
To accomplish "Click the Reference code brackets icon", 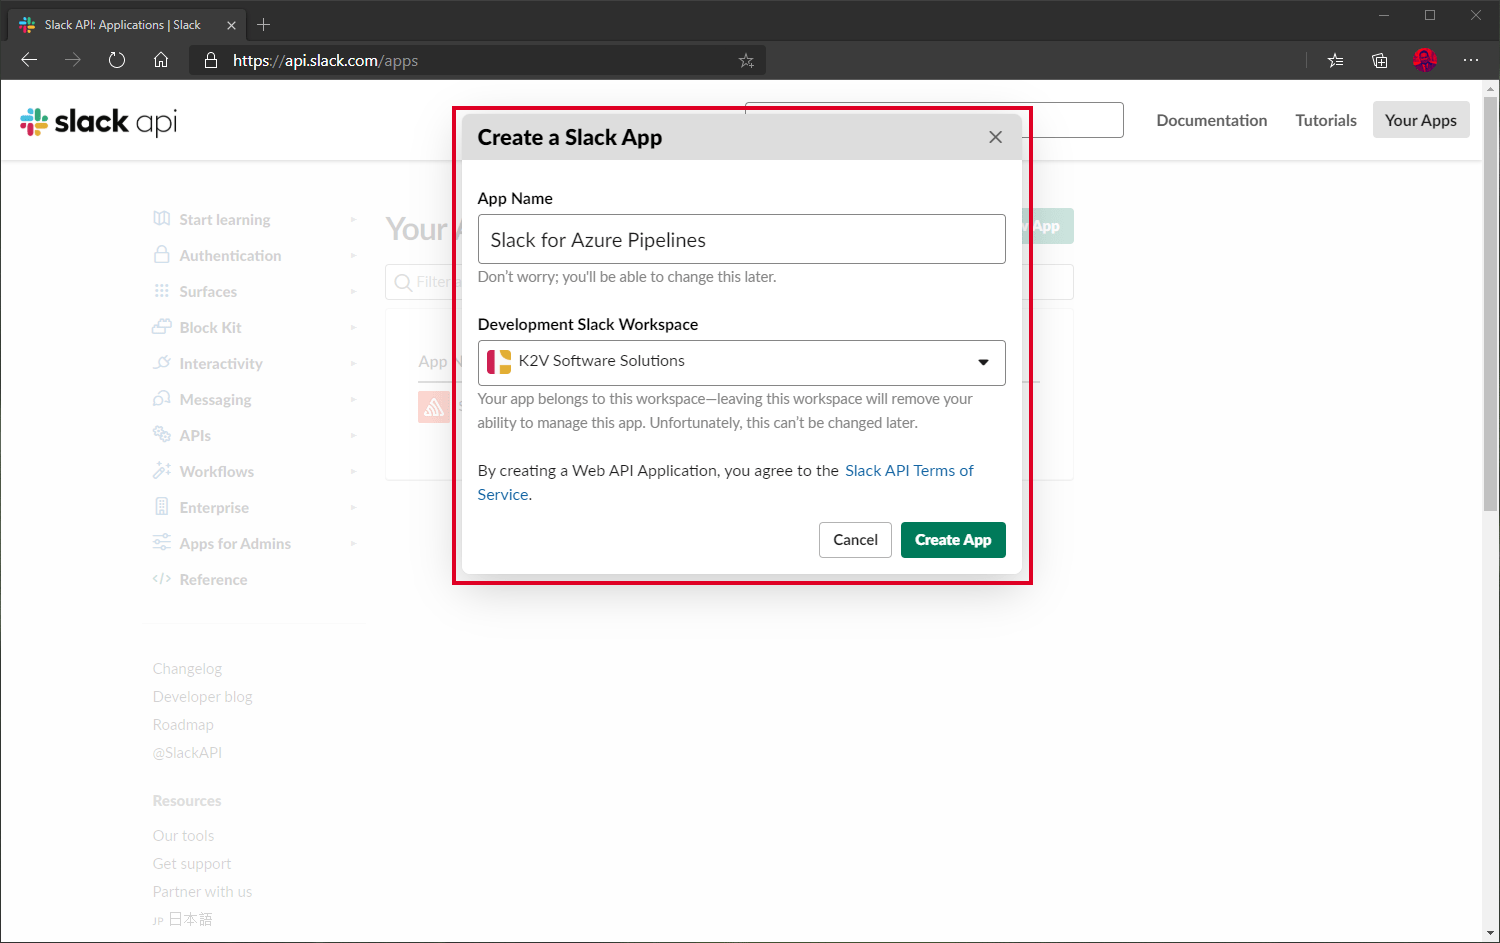I will pos(161,579).
